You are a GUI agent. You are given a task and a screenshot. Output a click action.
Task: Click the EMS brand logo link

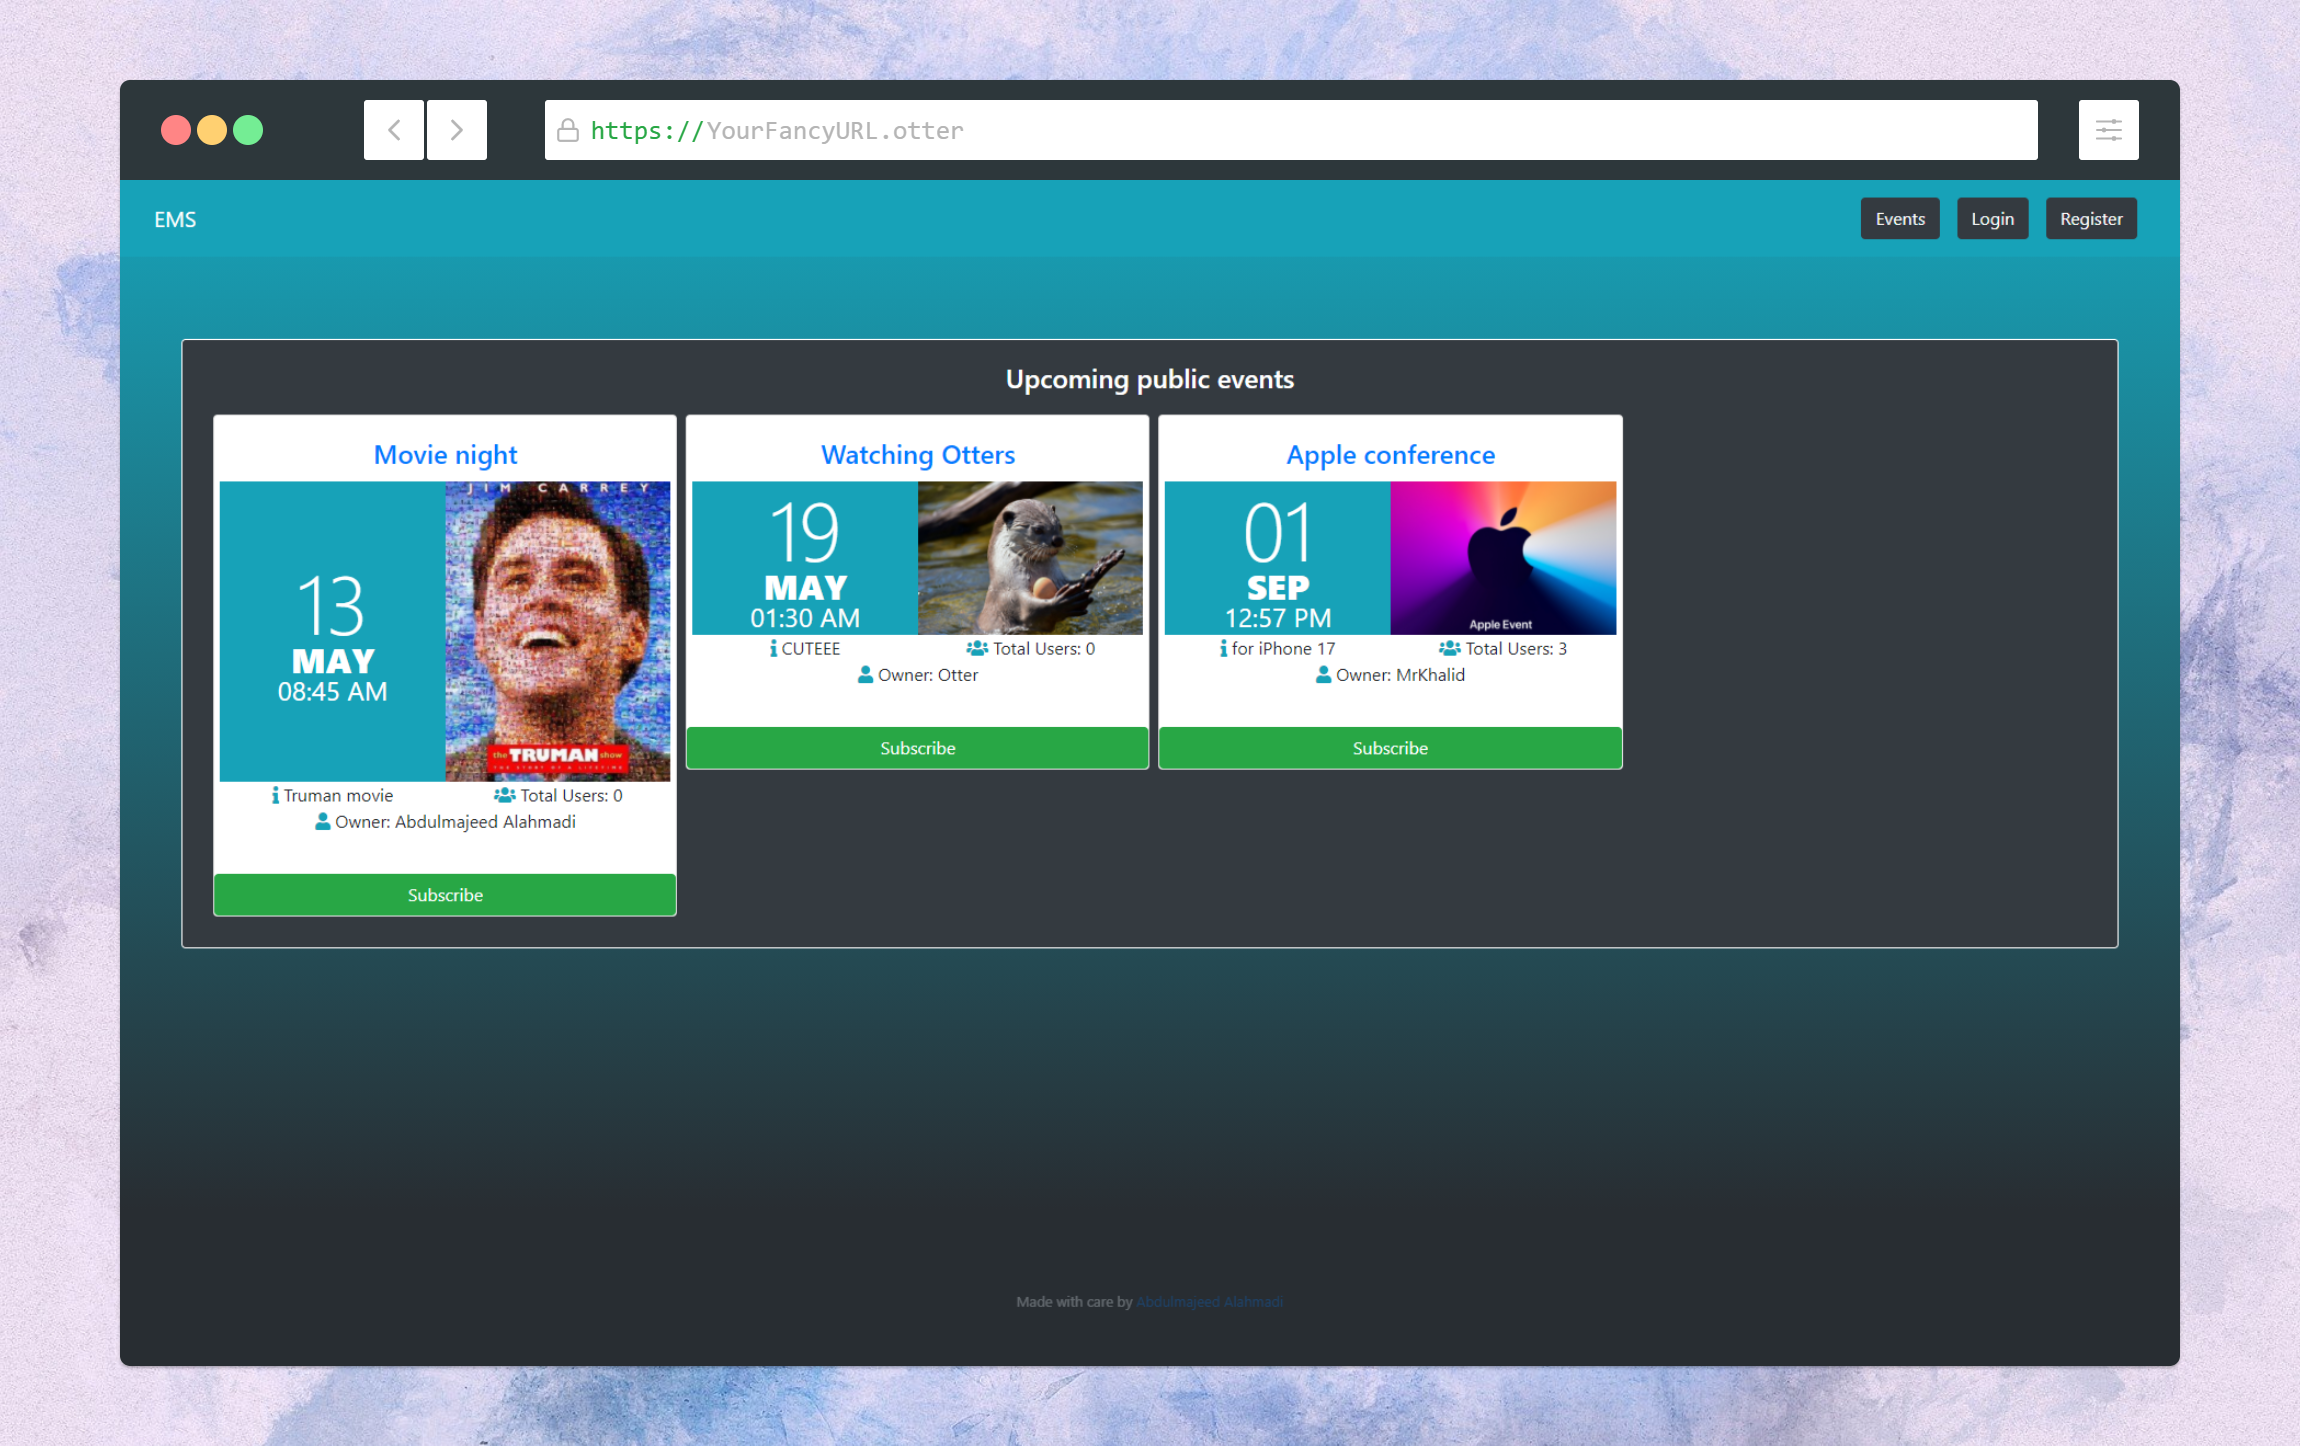175,220
